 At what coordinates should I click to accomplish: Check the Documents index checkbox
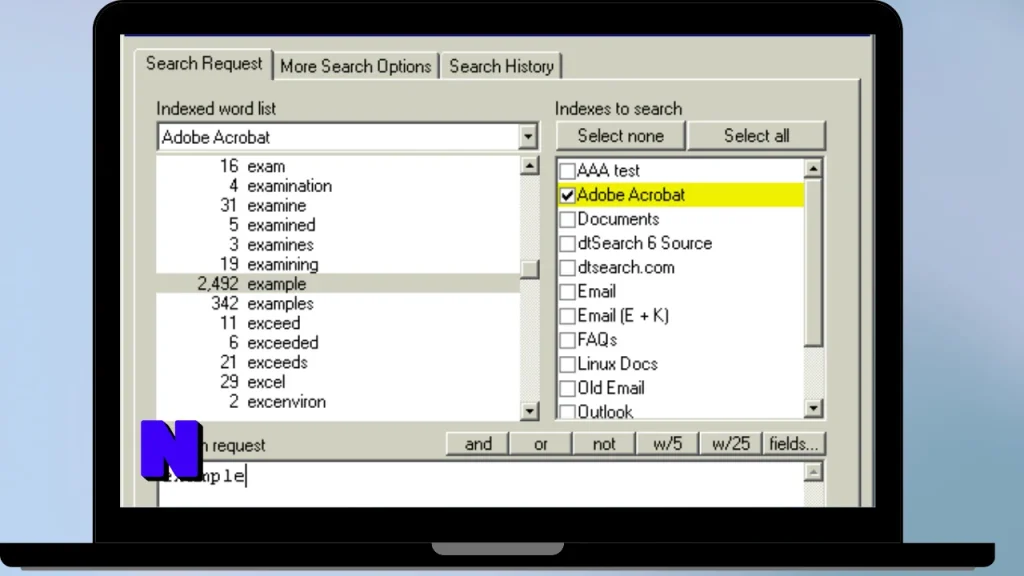[567, 219]
